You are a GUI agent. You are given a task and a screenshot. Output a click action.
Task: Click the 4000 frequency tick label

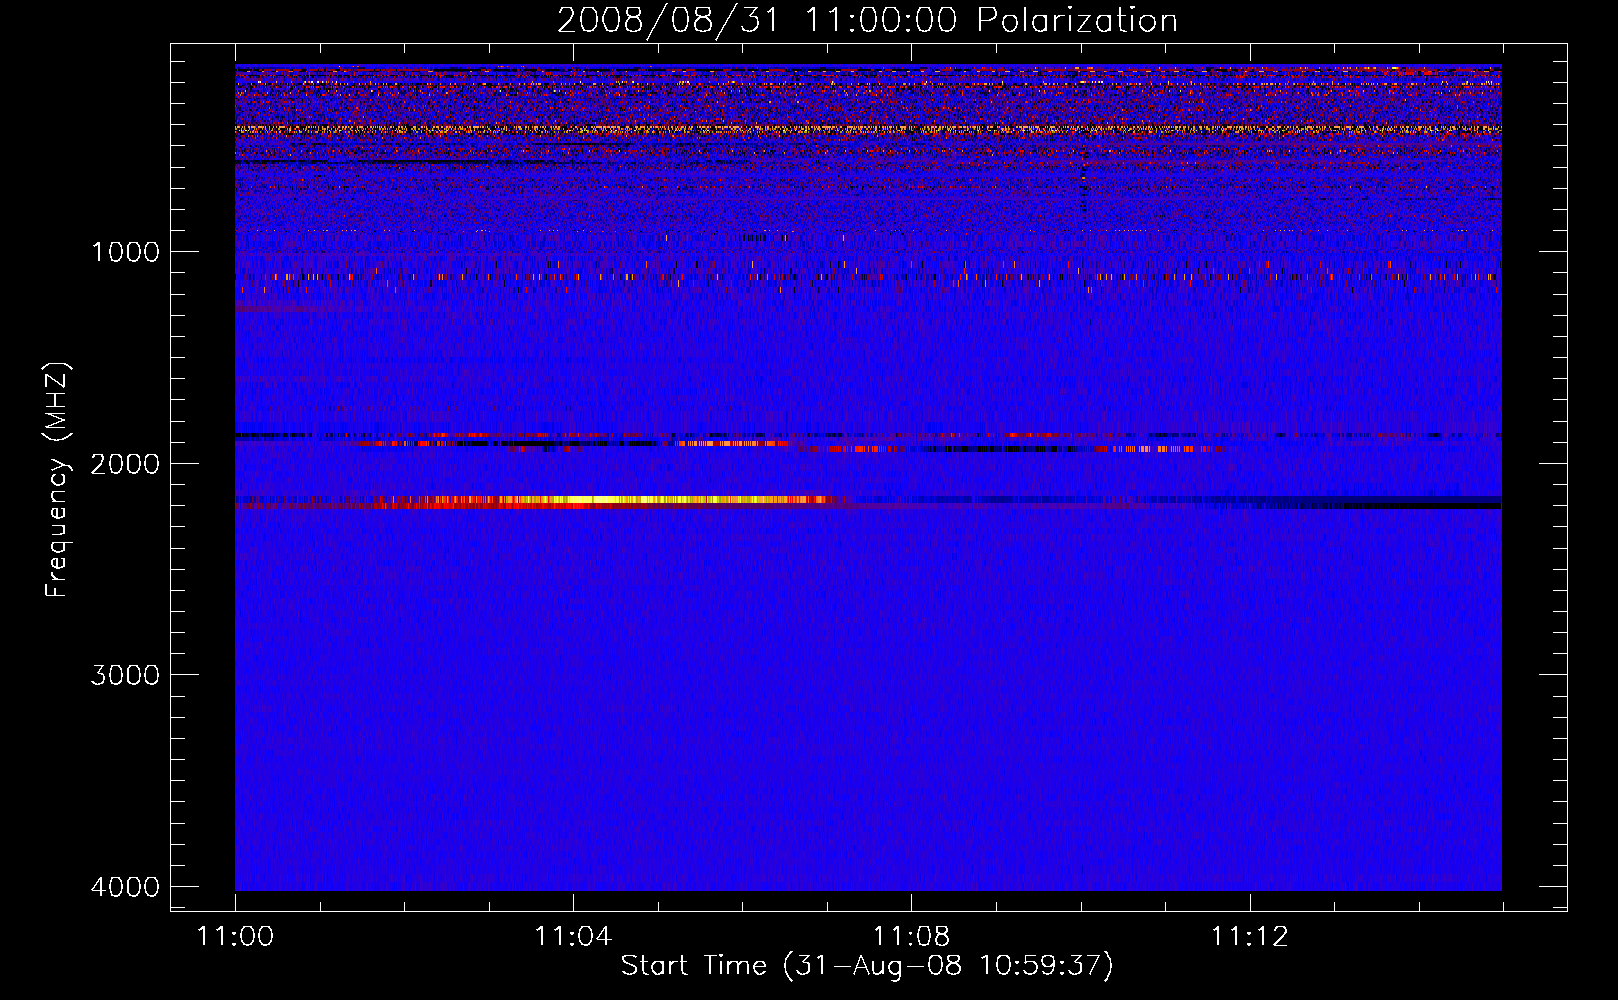coord(125,887)
